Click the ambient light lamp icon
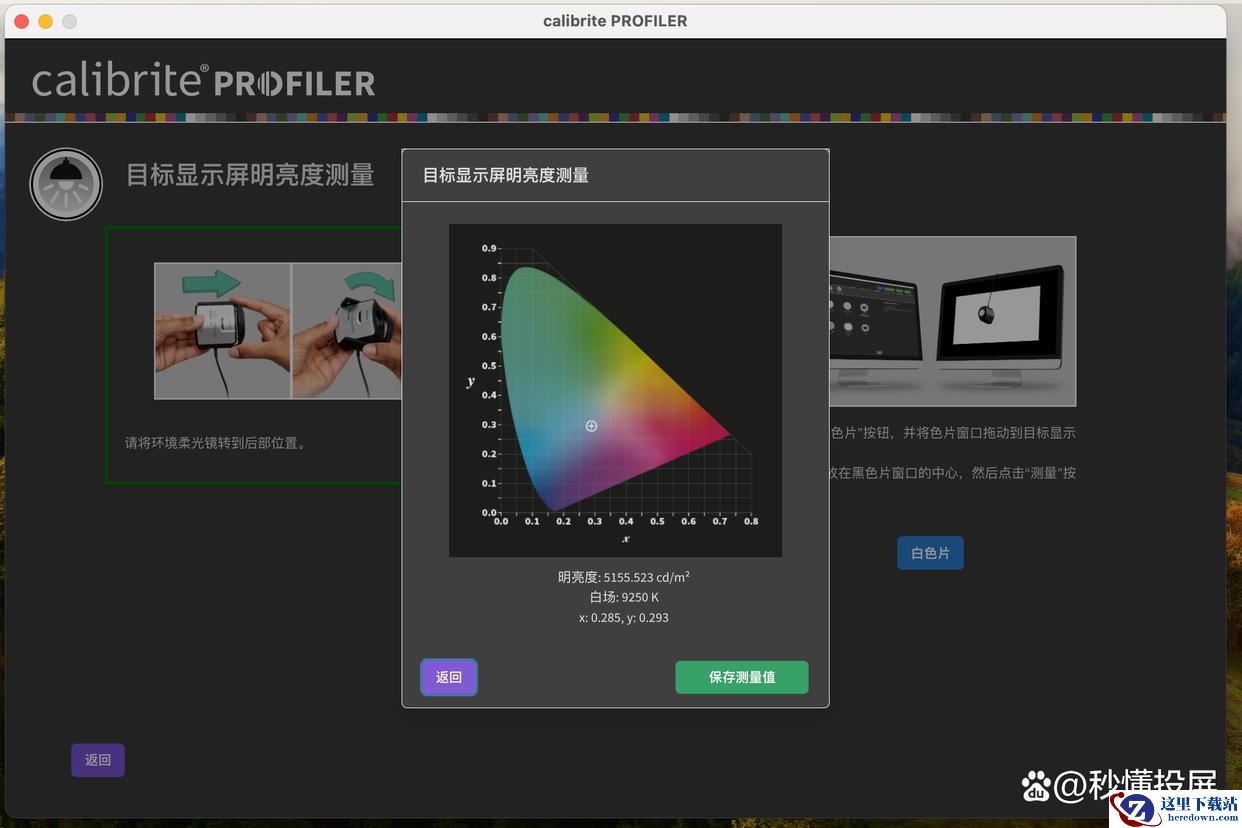Screen dimensions: 1242x828 click(x=66, y=184)
